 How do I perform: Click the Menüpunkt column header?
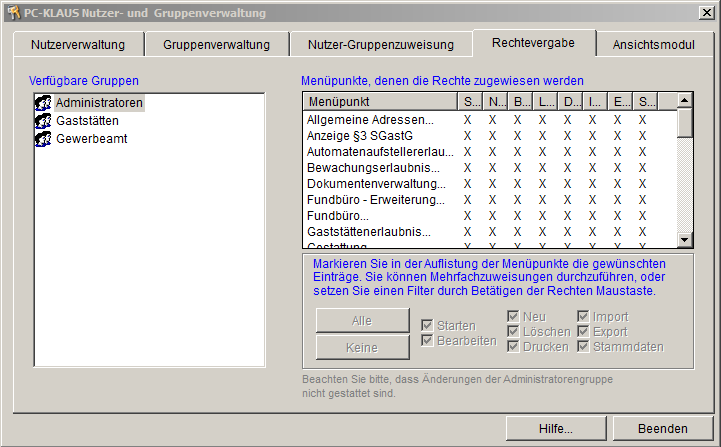tap(379, 102)
